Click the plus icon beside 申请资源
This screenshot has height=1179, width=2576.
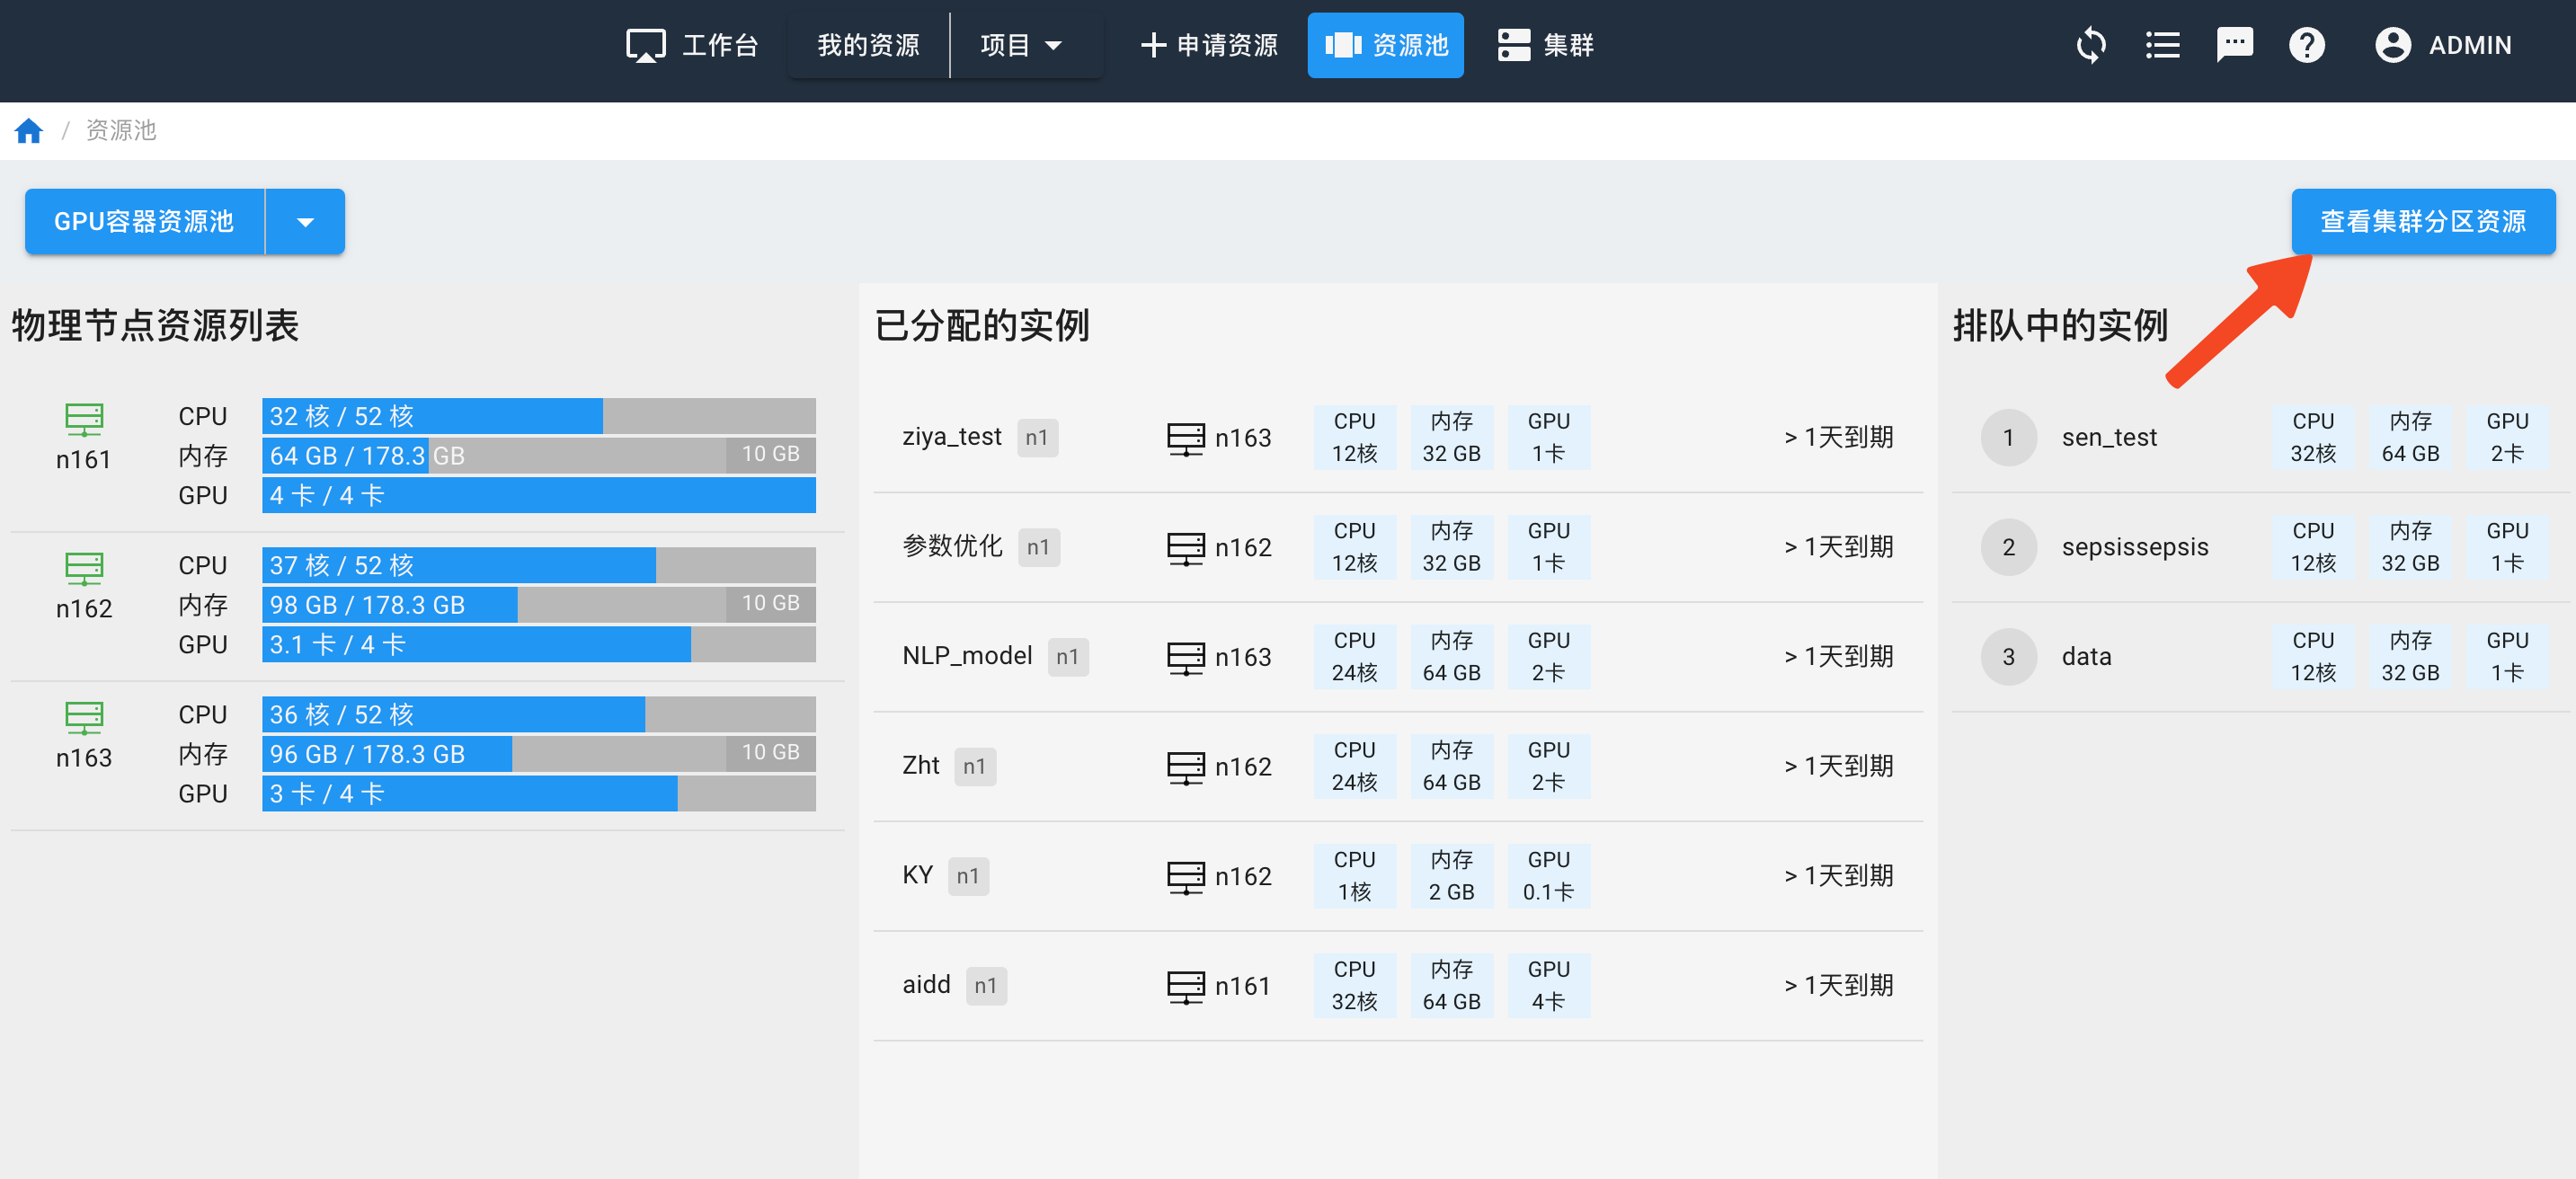pyautogui.click(x=1153, y=45)
